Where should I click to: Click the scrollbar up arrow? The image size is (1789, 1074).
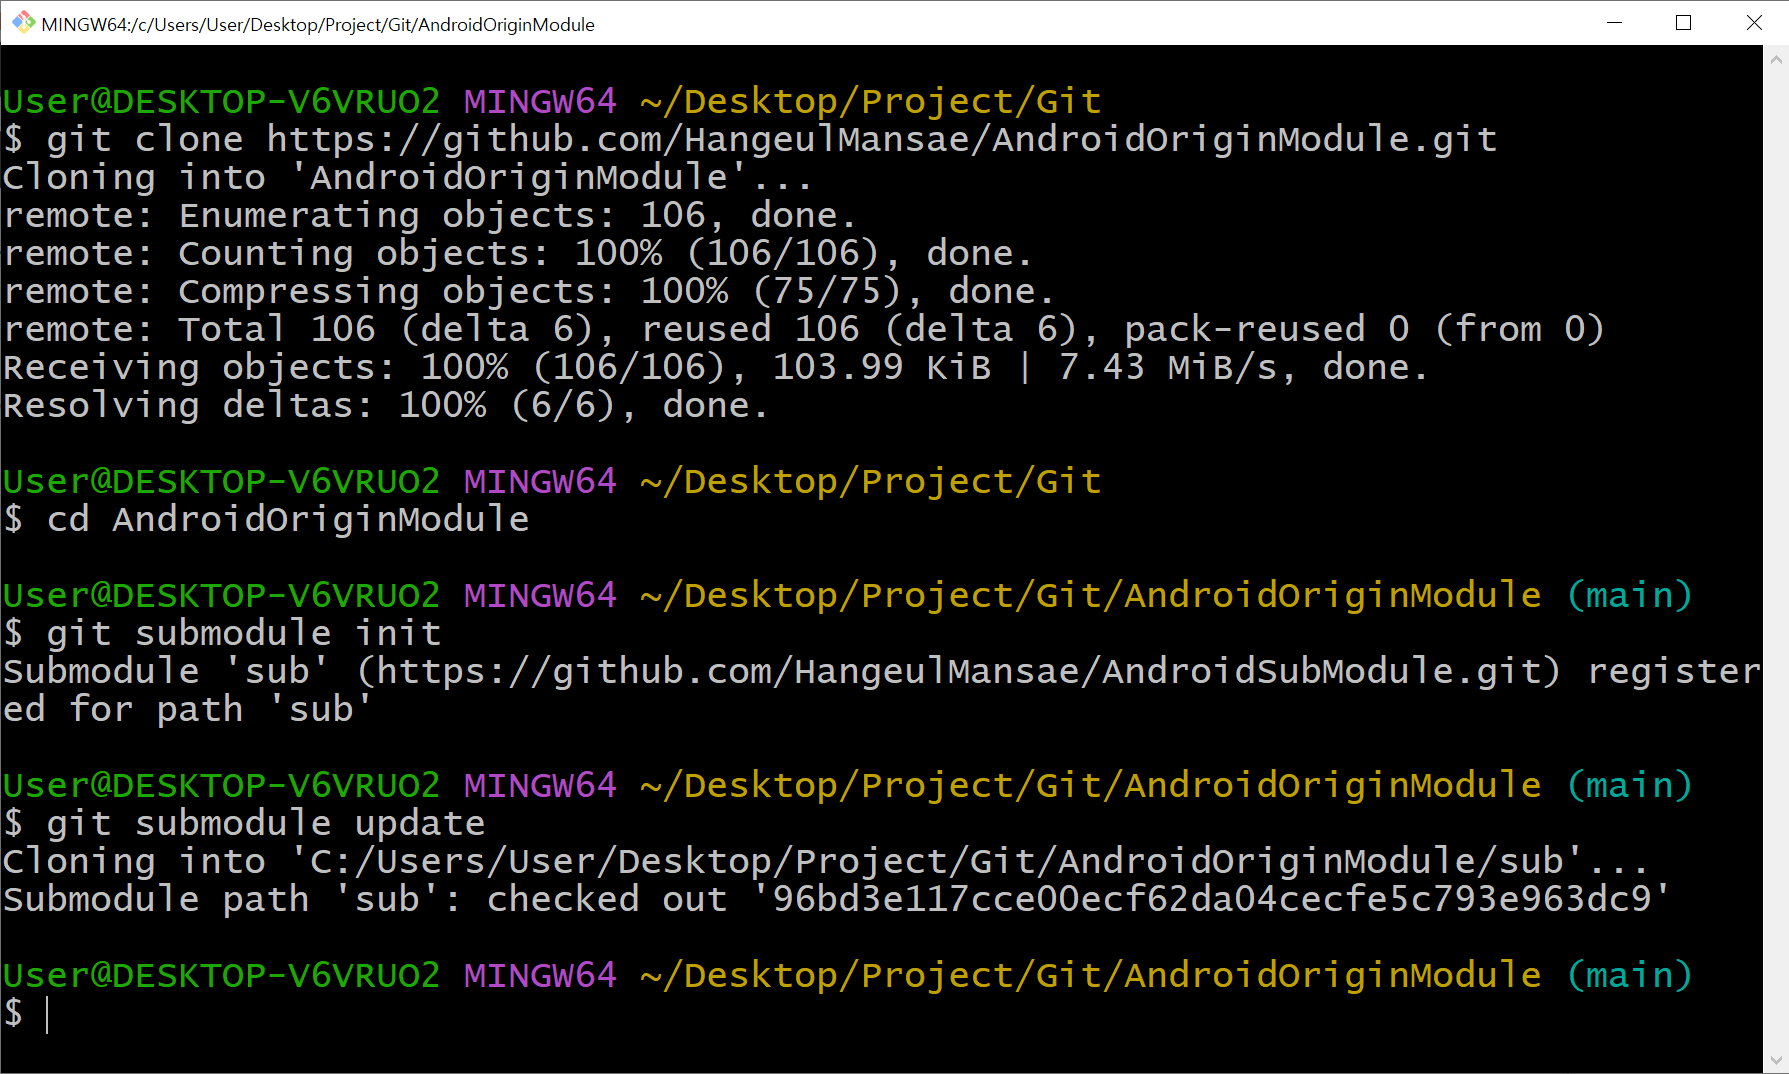pos(1776,59)
